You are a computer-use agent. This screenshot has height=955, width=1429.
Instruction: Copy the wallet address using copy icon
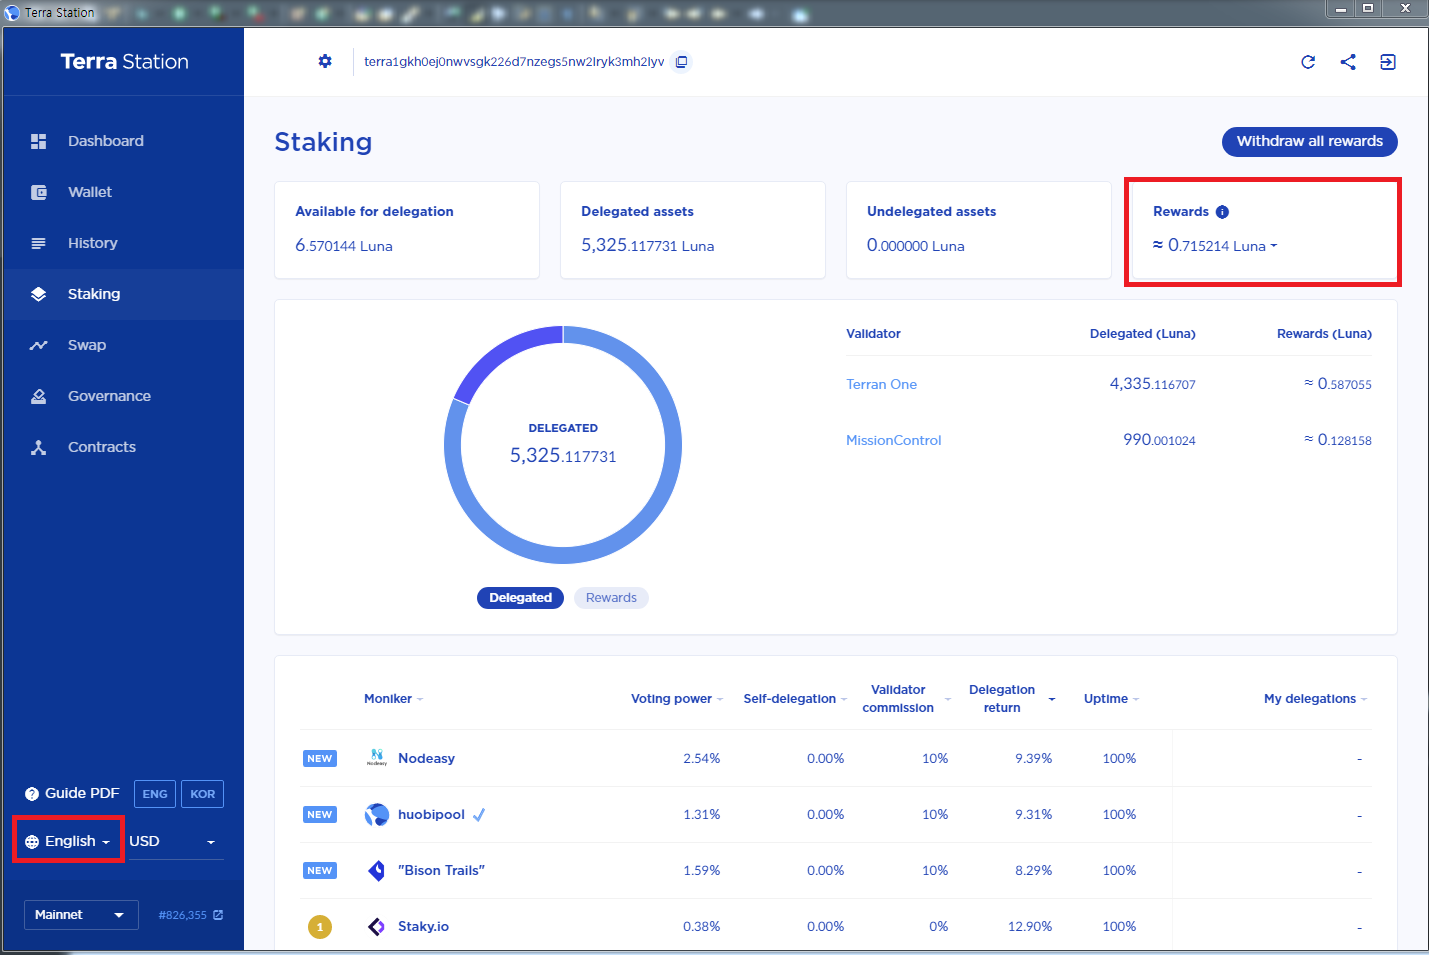pyautogui.click(x=681, y=61)
